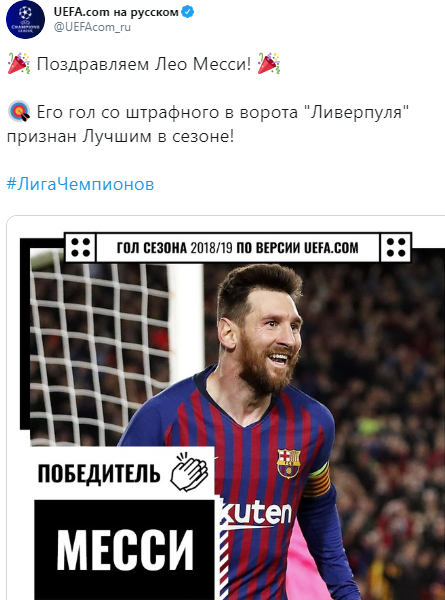The height and width of the screenshot is (600, 445).
Task: Click the party popper emoji before Поздравляем
Action: point(19,64)
